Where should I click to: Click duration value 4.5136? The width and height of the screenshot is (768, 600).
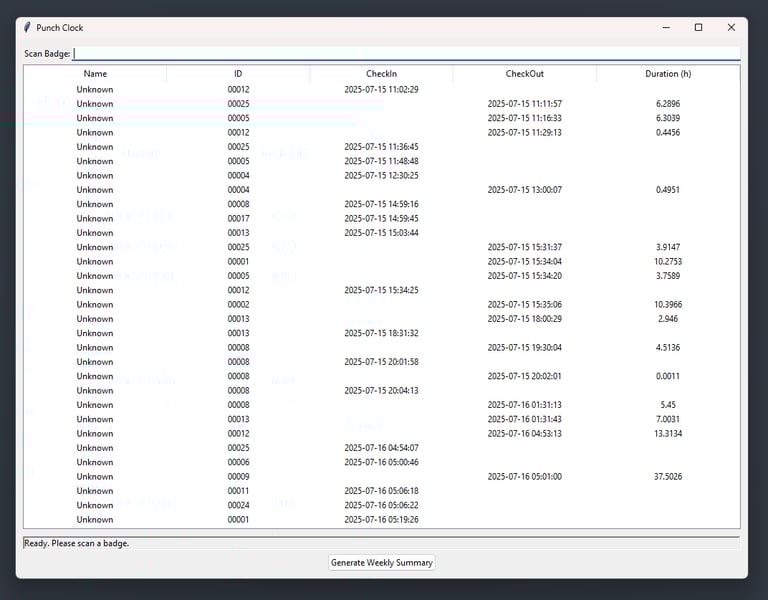(x=668, y=347)
